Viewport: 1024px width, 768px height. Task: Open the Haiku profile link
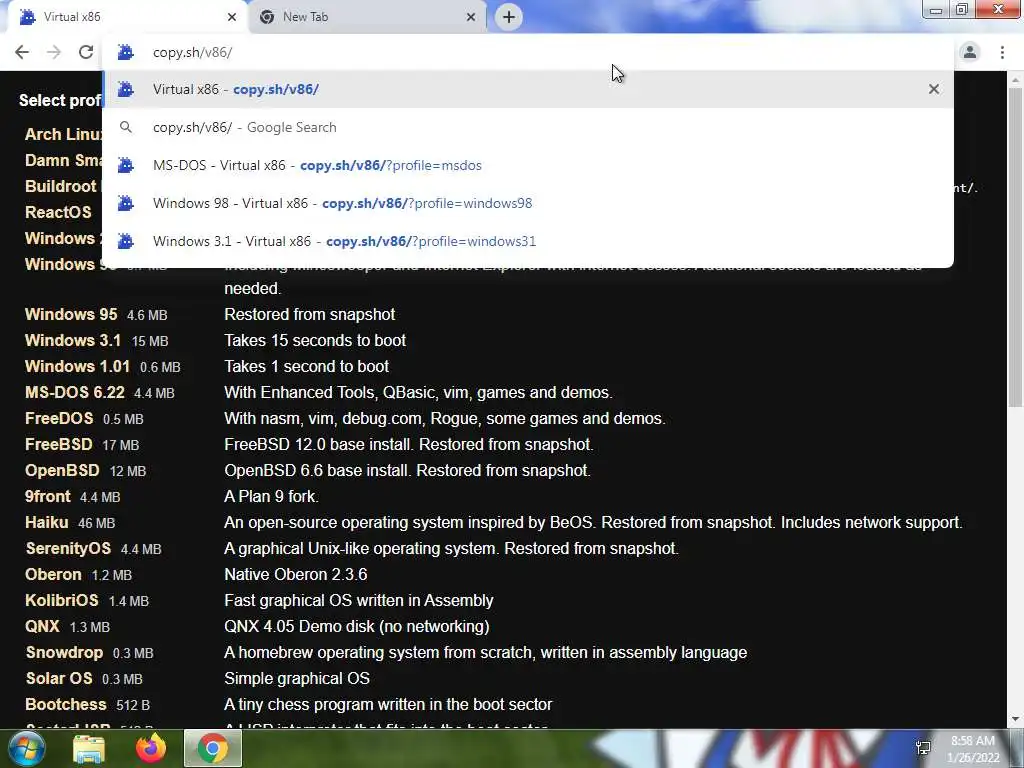pyautogui.click(x=46, y=522)
